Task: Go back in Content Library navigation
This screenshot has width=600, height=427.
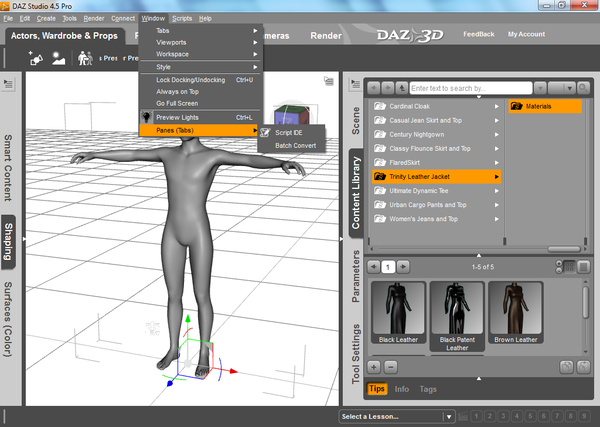Action: point(374,88)
